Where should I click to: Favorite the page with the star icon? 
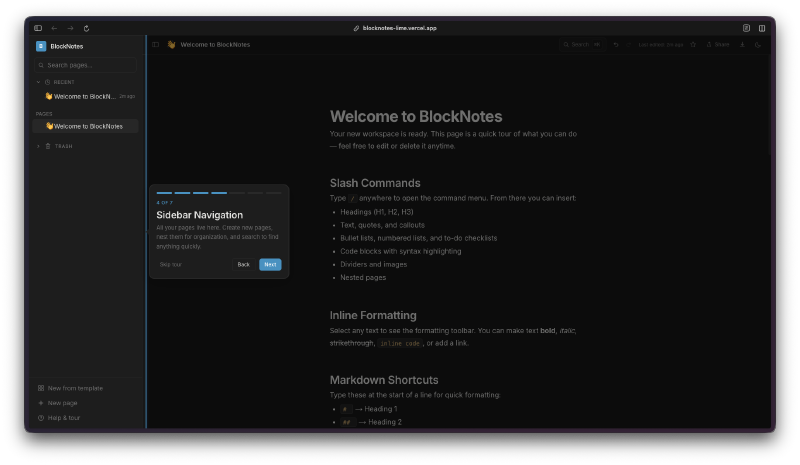(x=693, y=44)
